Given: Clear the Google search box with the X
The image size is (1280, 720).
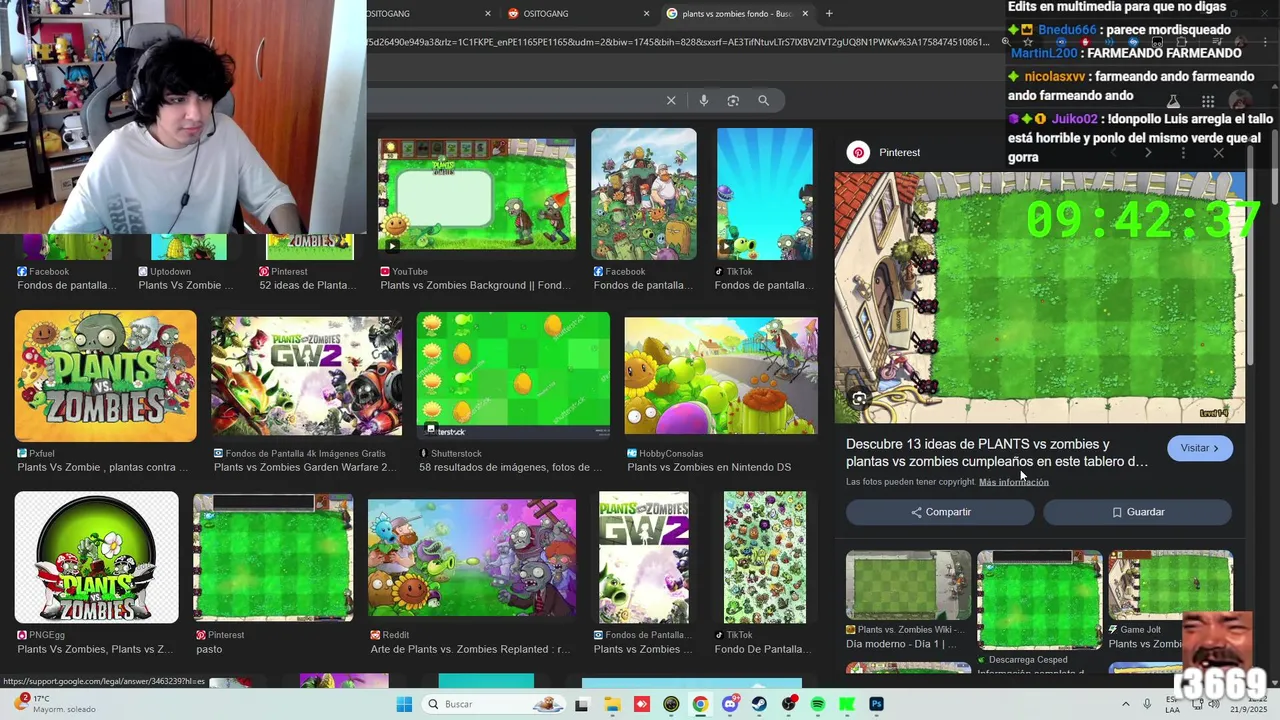Looking at the screenshot, I should pos(671,100).
